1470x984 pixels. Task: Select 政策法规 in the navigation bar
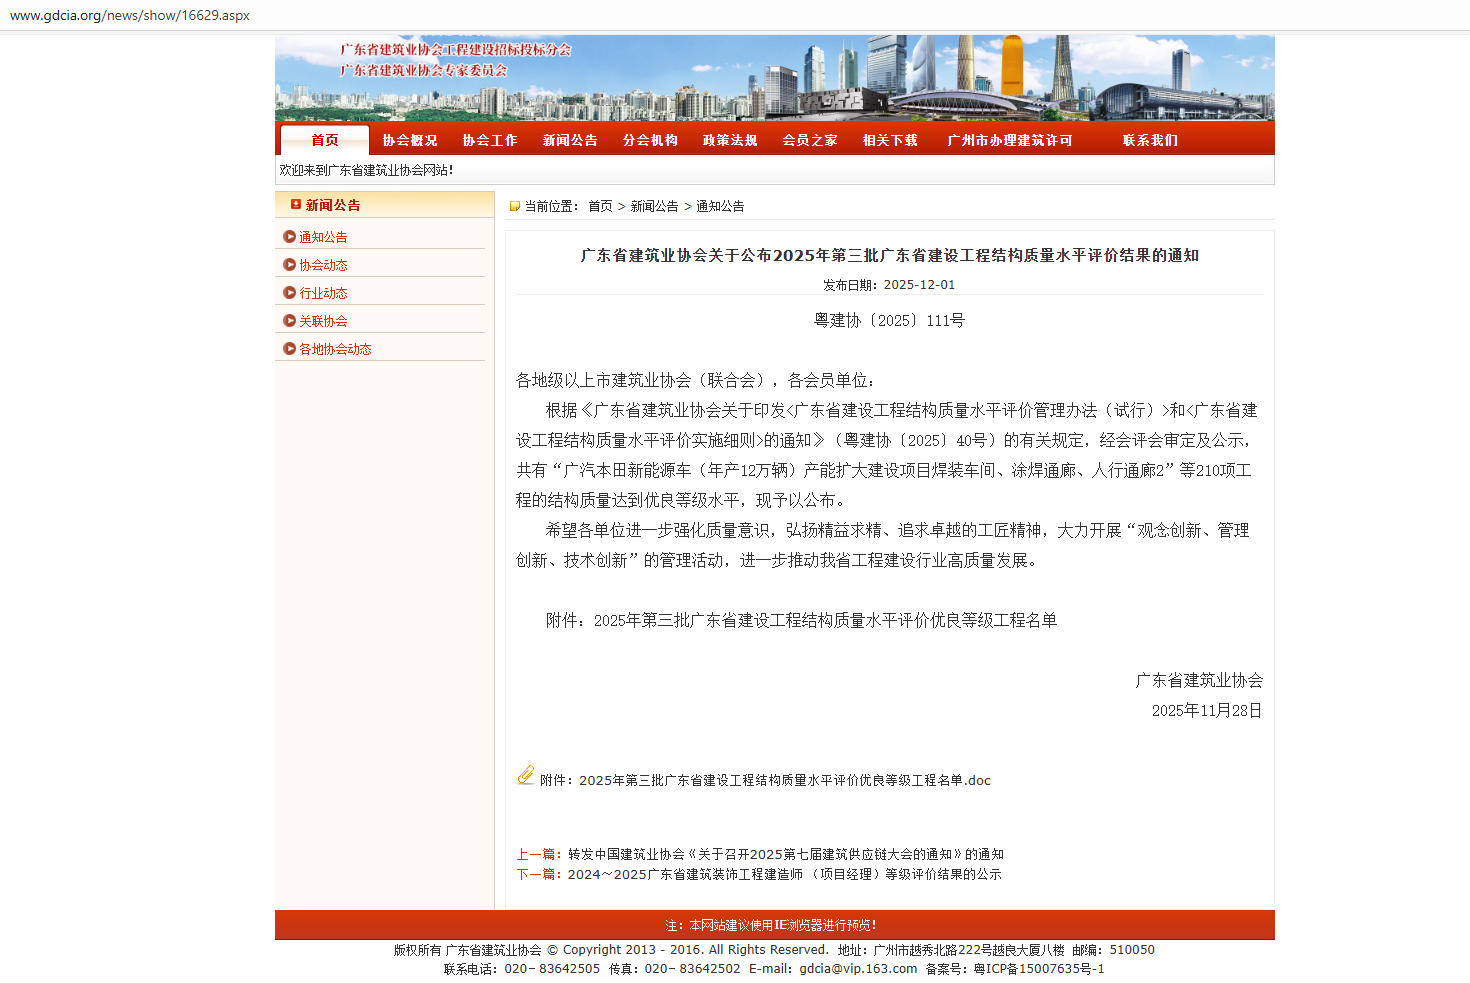click(x=730, y=140)
